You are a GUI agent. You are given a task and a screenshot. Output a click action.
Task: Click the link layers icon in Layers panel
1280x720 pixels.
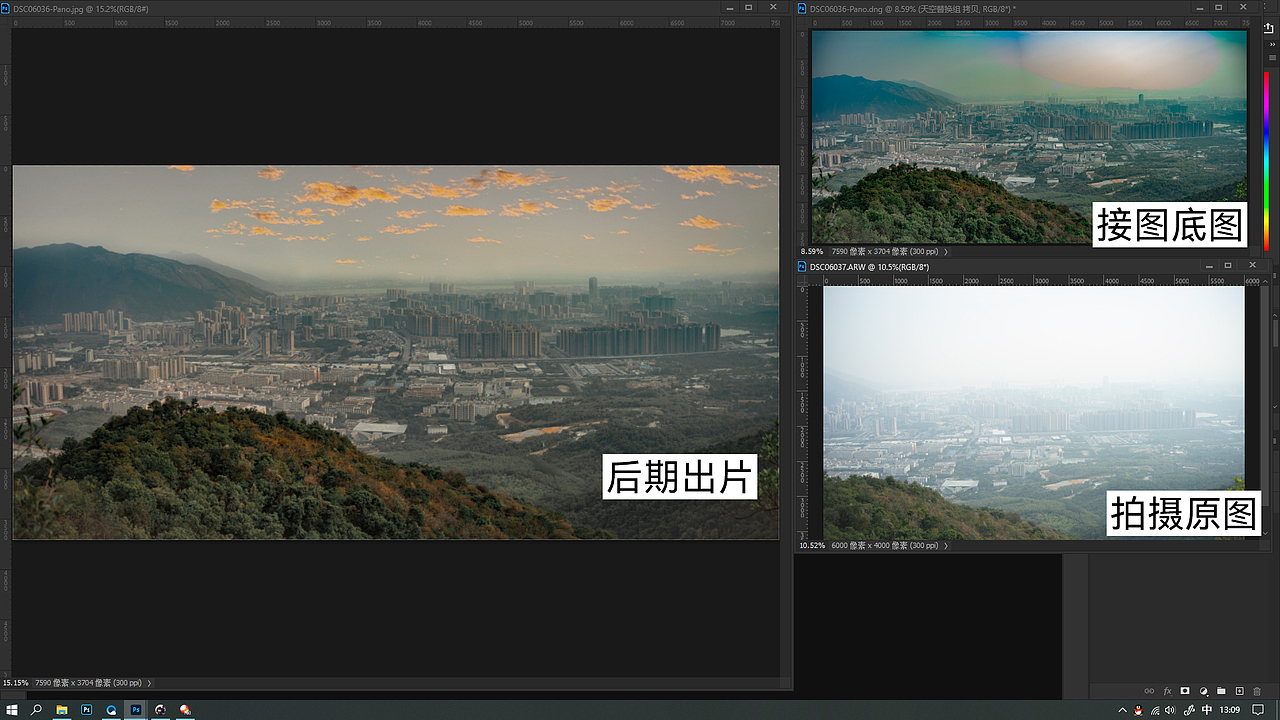pyautogui.click(x=1149, y=691)
